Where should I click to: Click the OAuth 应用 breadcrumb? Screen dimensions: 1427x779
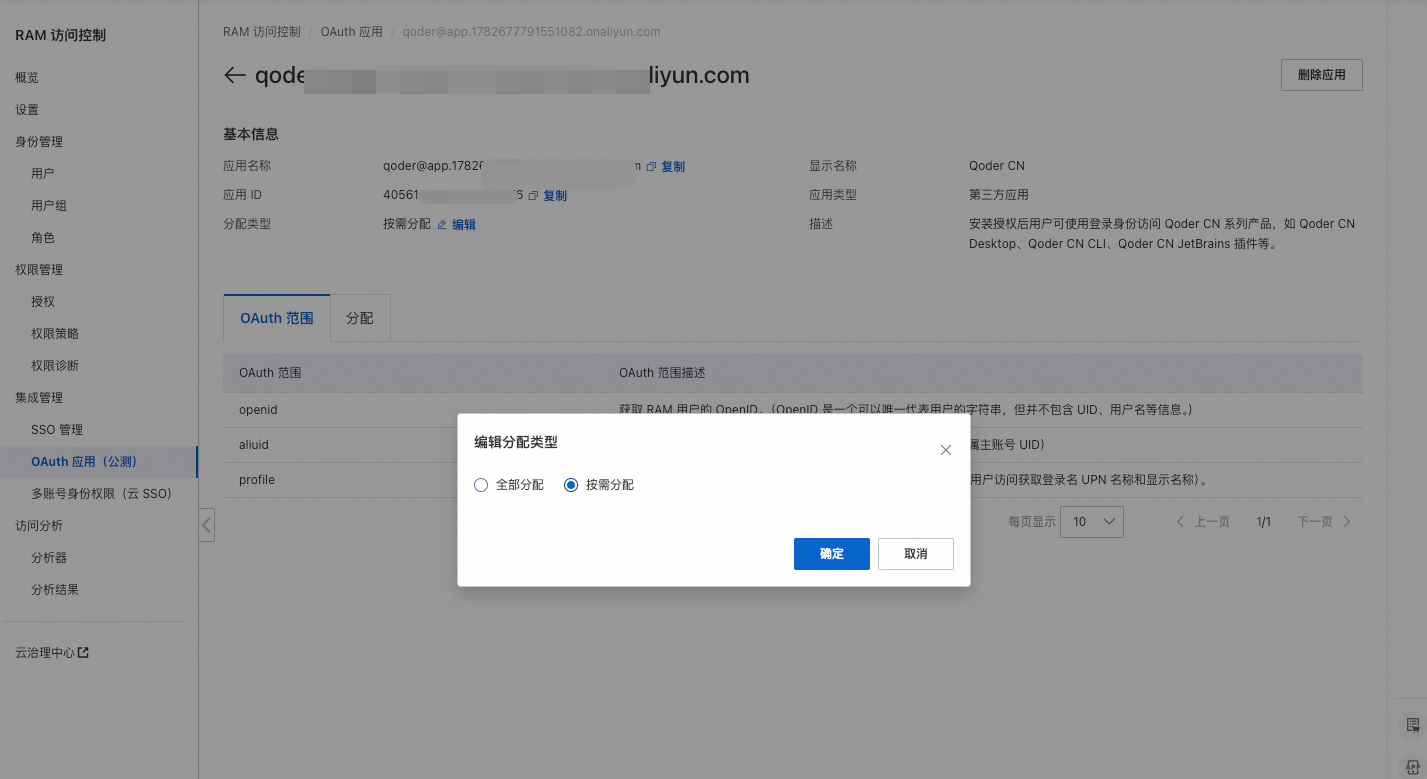[351, 32]
